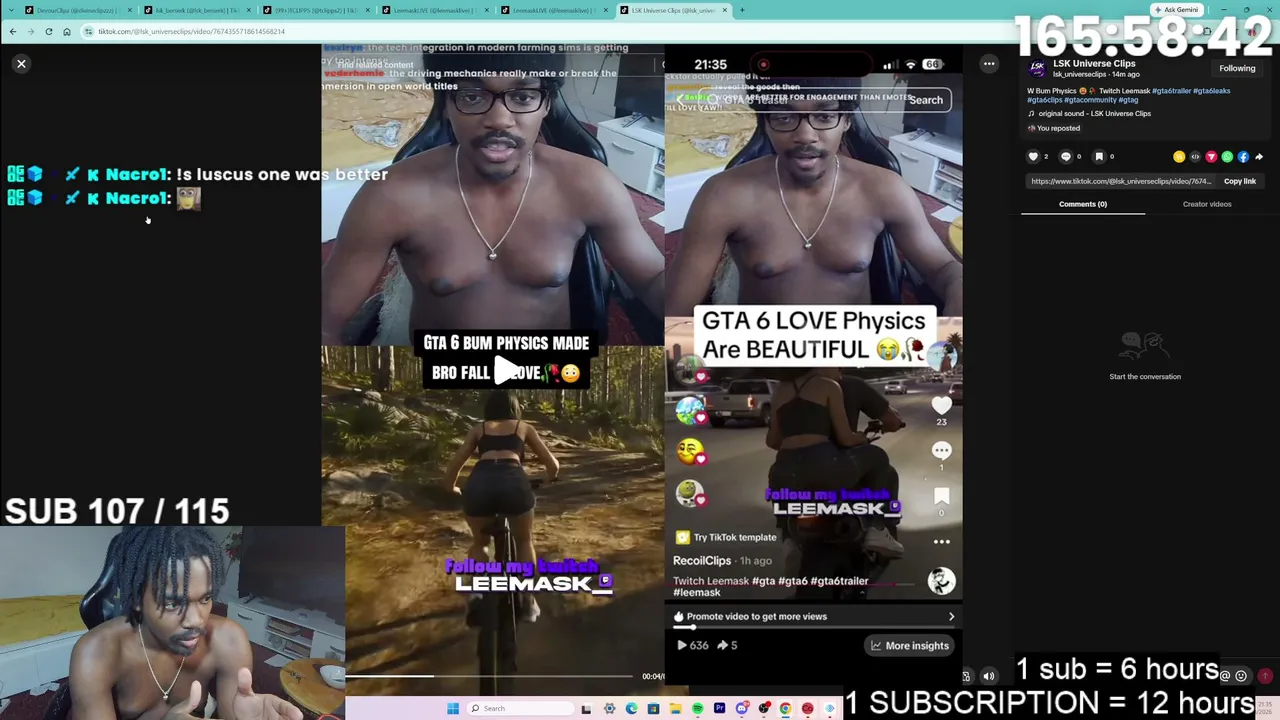Open the #gta6leaks hashtag

click(1212, 91)
